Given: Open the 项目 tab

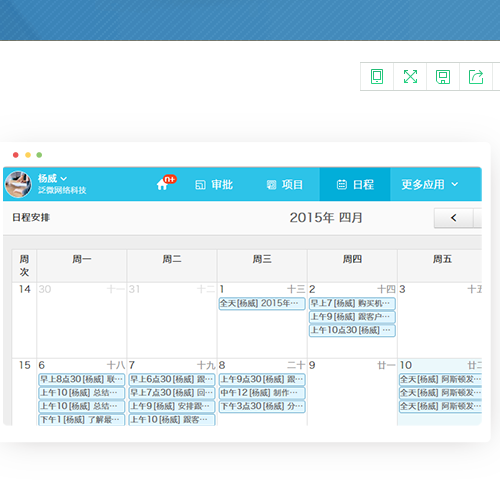Looking at the screenshot, I should point(285,184).
